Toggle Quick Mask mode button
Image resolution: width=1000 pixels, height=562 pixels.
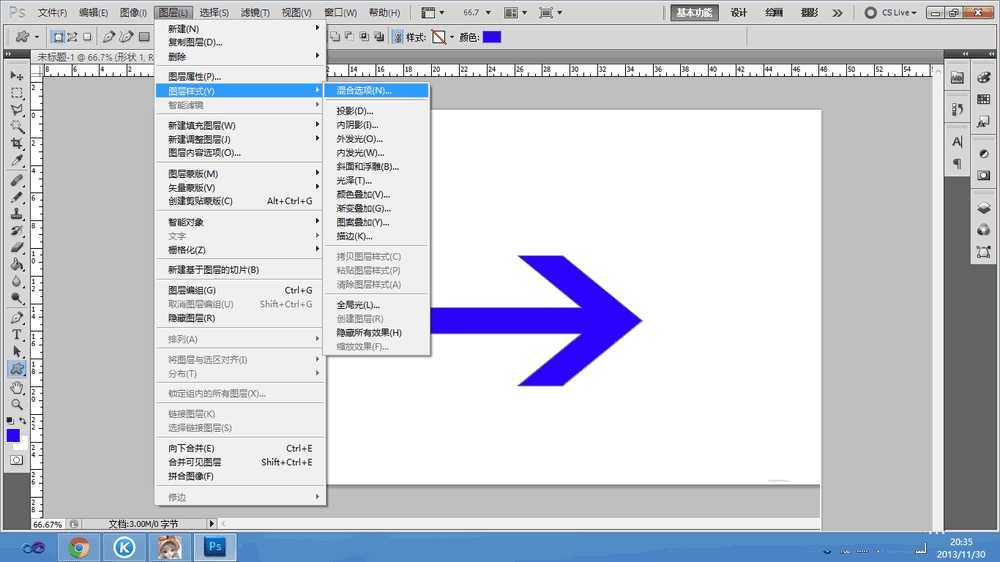click(16, 460)
